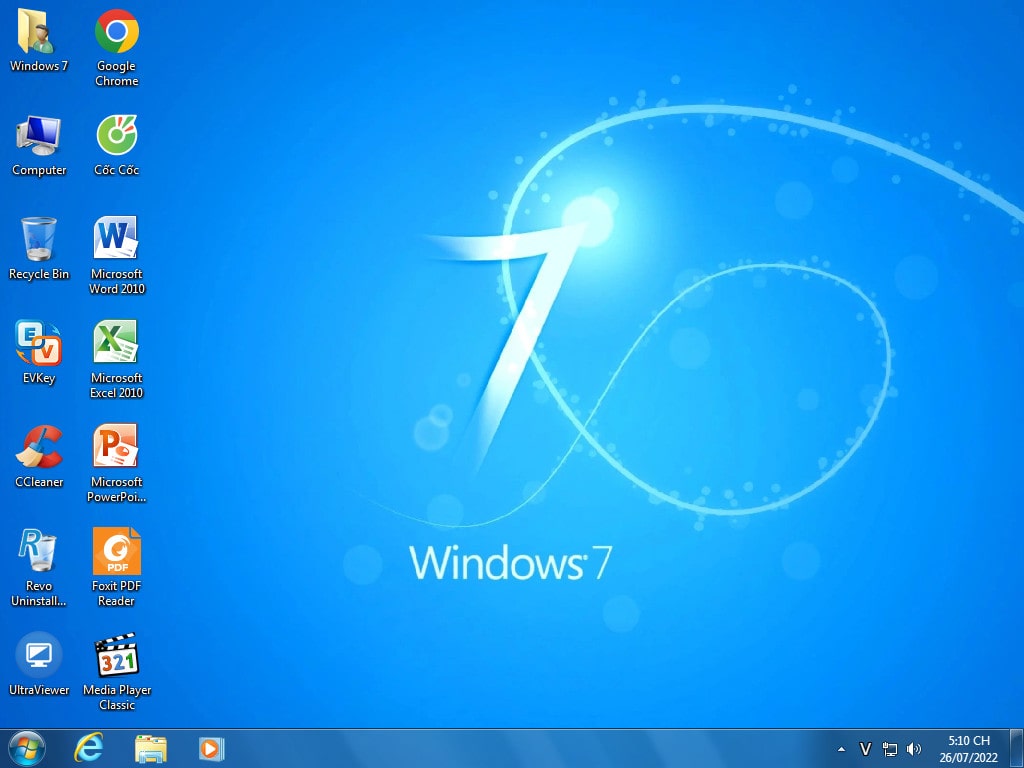Viewport: 1024px width, 768px height.
Task: Open the volume slider from the tray
Action: (x=914, y=748)
